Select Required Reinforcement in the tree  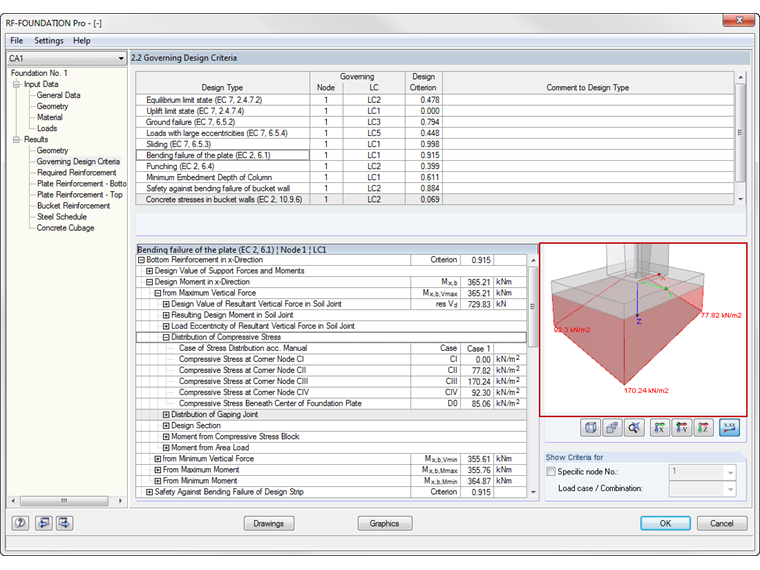(77, 173)
